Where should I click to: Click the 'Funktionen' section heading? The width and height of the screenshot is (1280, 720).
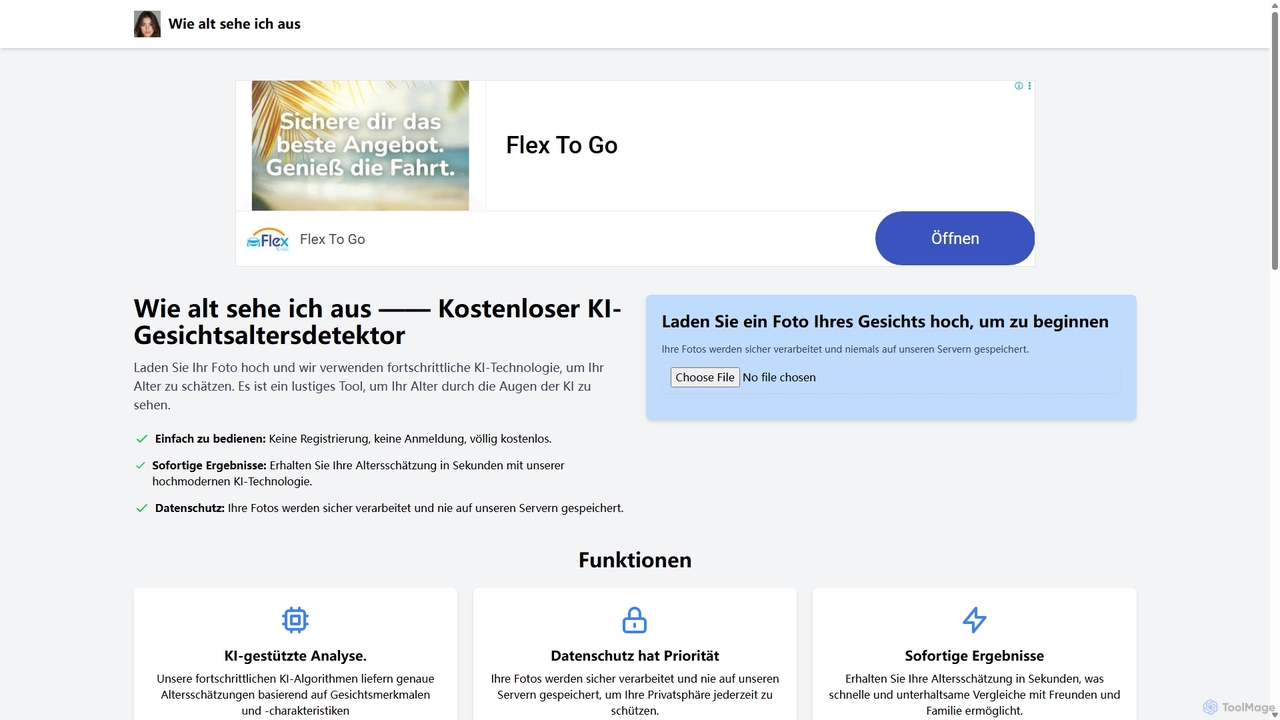(635, 560)
